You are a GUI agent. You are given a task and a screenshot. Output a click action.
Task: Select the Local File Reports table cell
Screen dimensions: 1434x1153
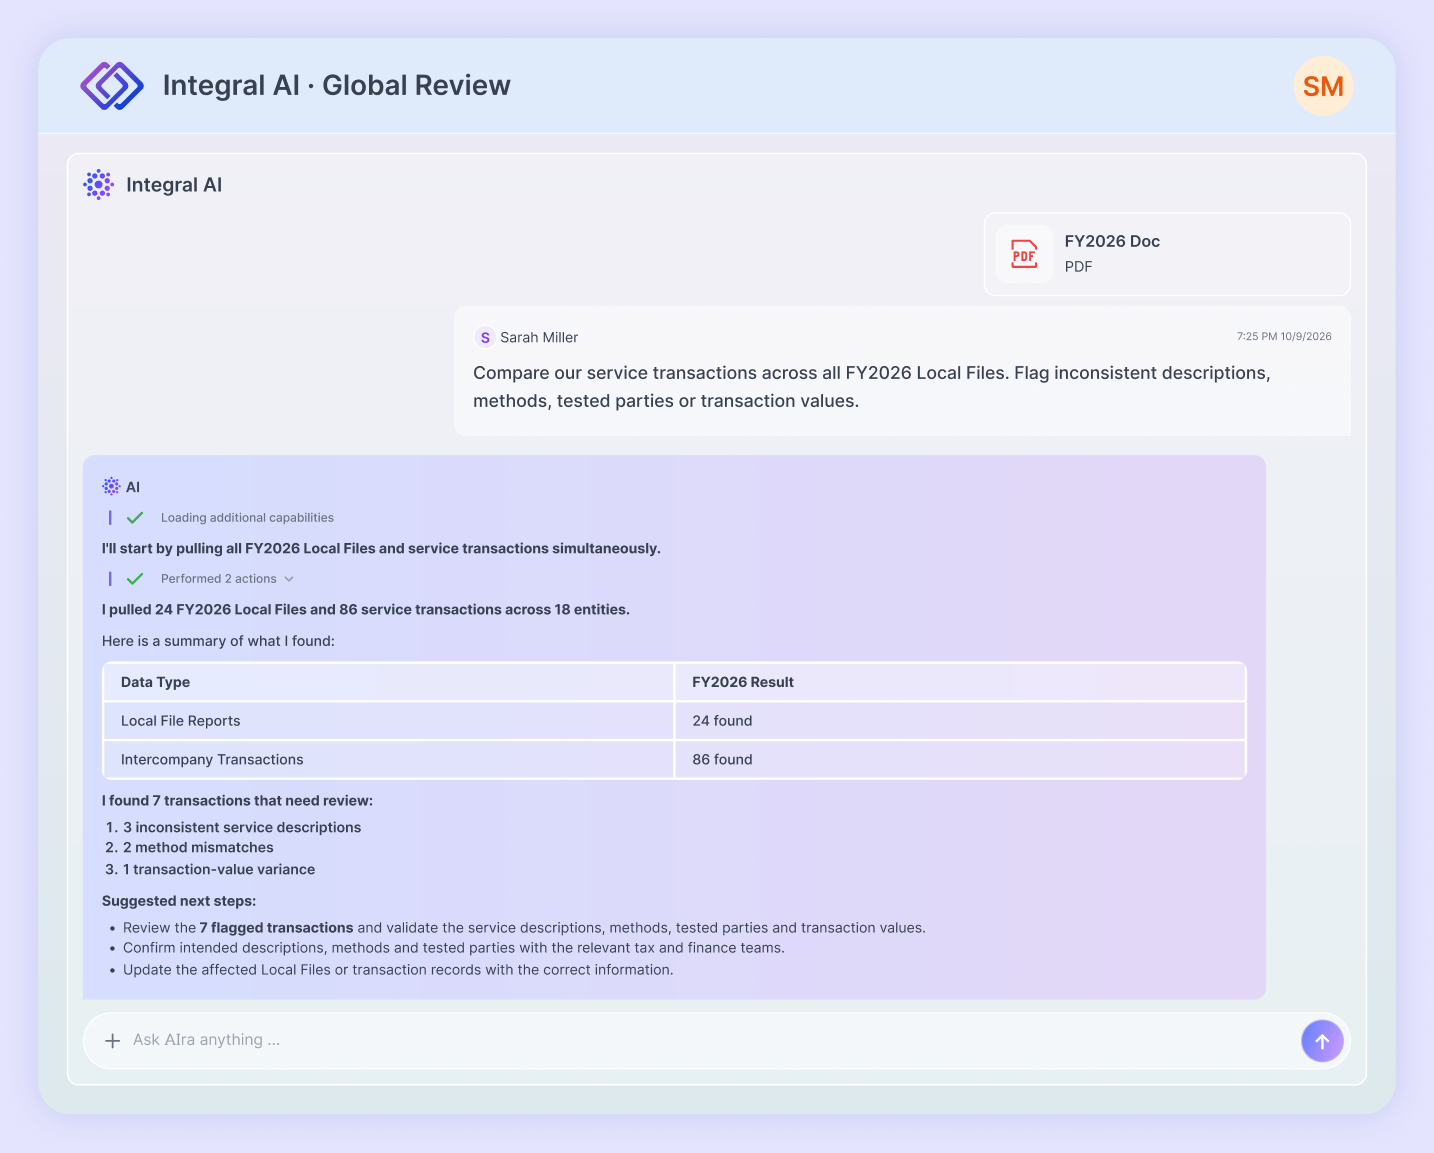pyautogui.click(x=388, y=721)
